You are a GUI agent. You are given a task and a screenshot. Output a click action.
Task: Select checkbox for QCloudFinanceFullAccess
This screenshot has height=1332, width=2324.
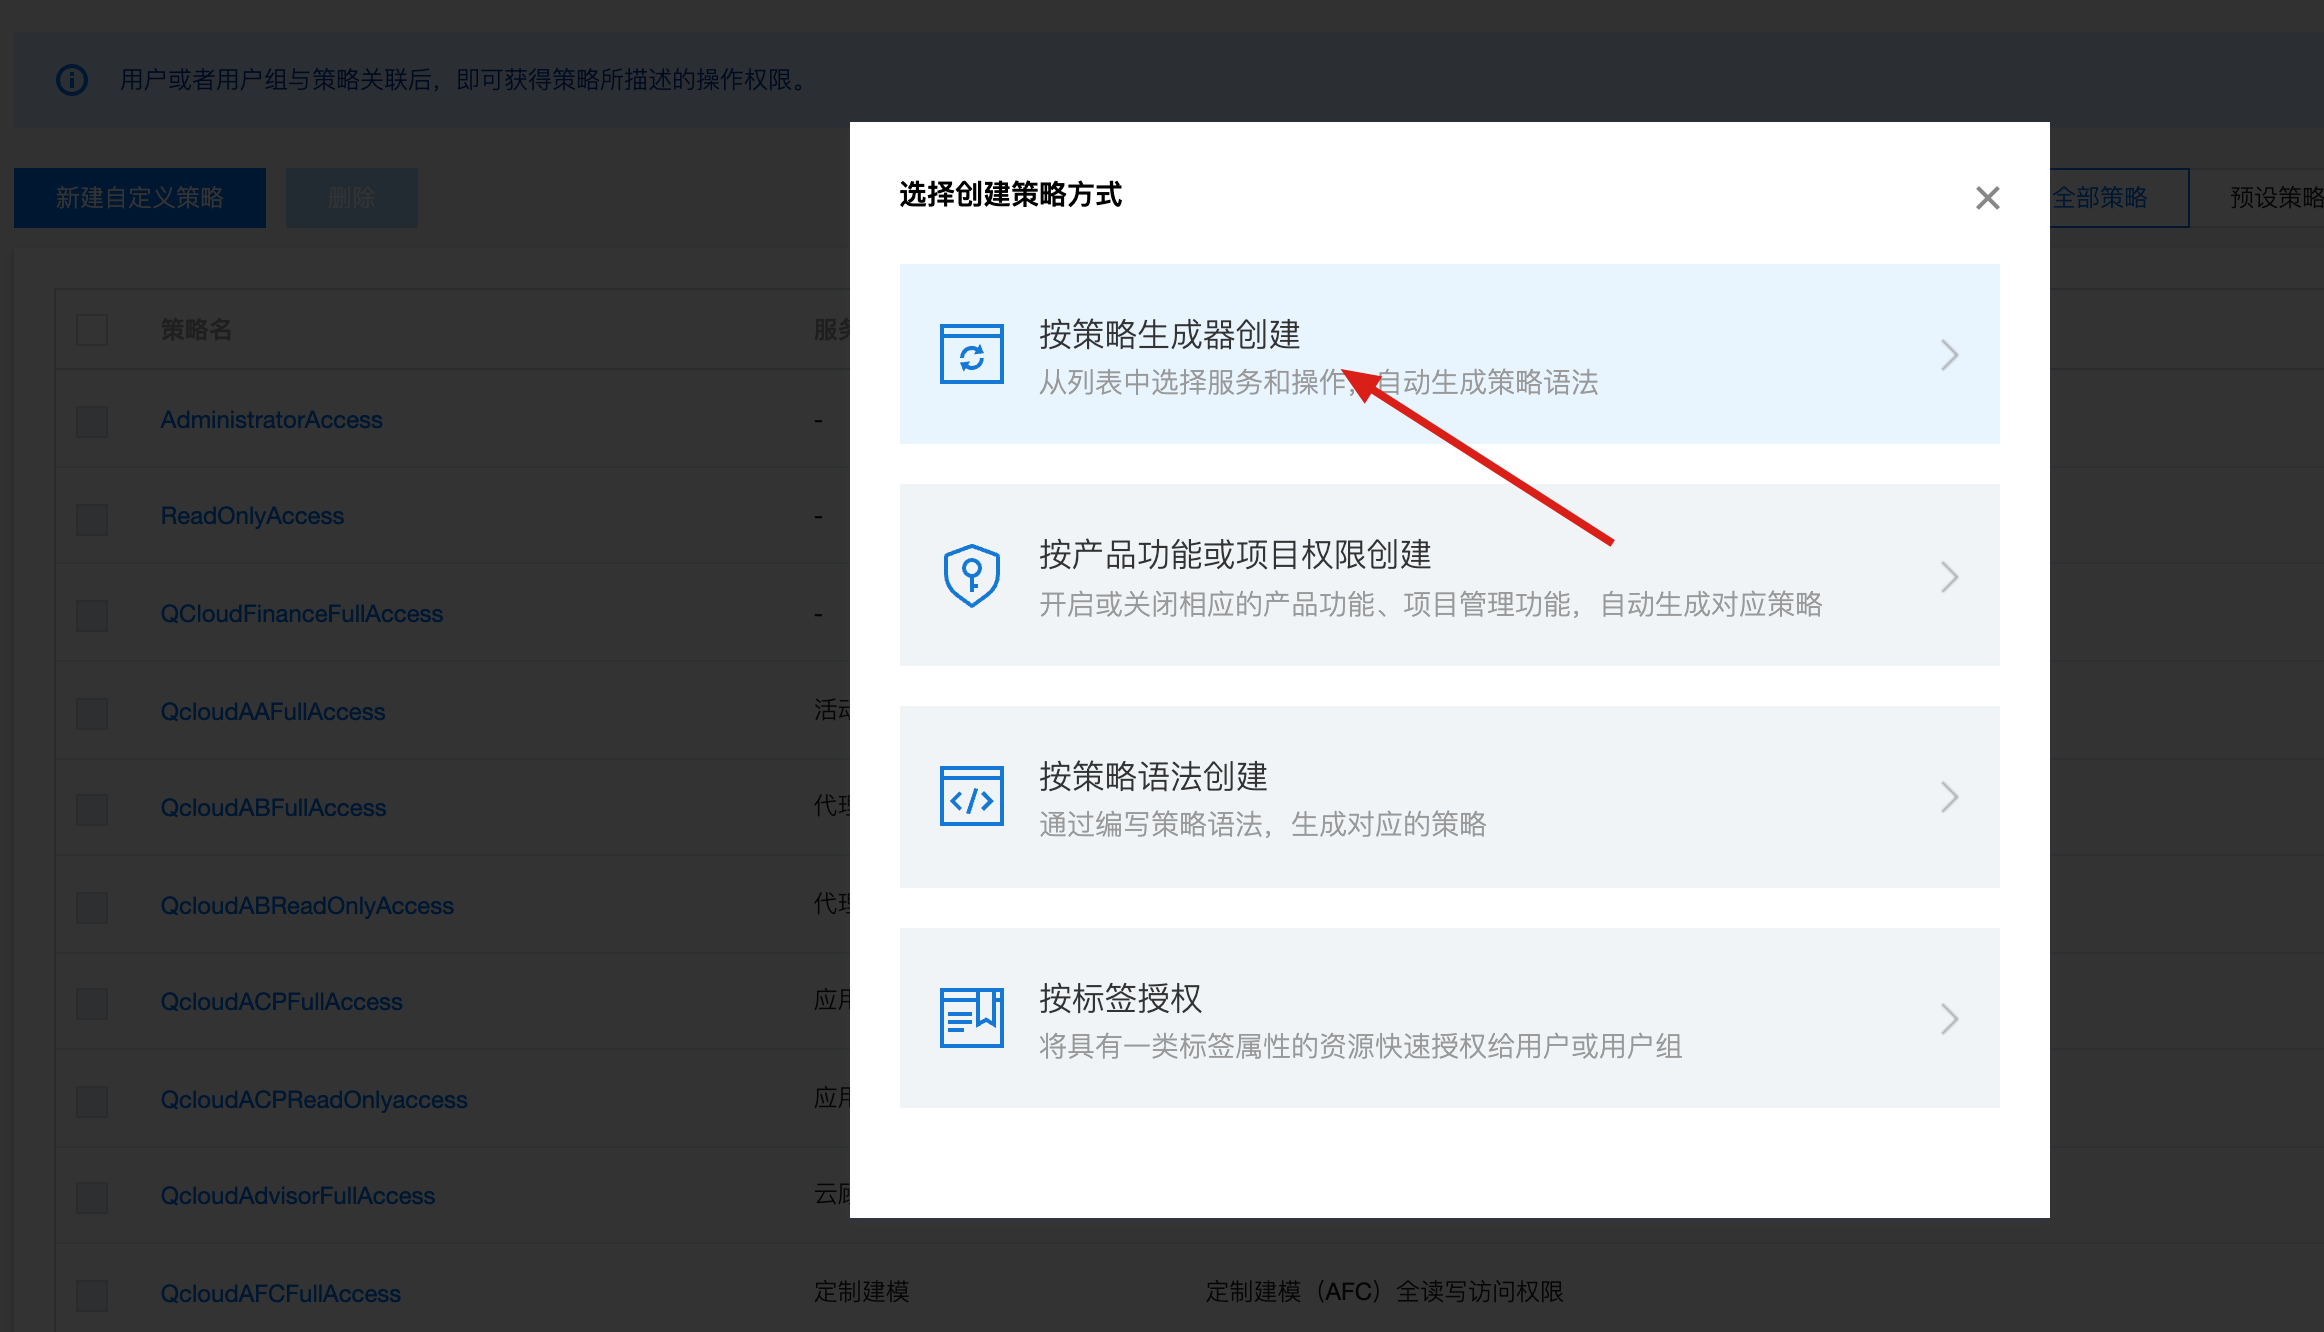coord(92,615)
